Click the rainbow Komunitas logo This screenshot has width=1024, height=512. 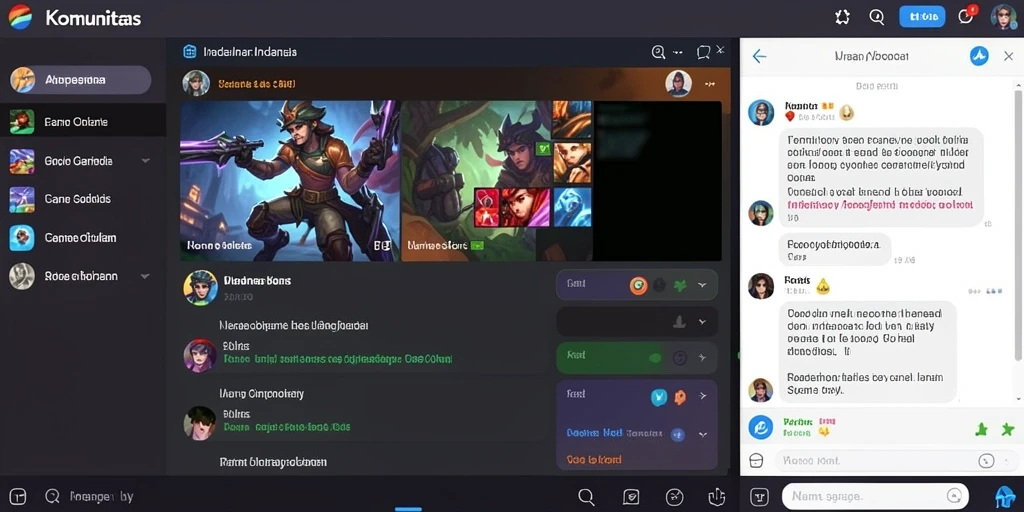click(20, 17)
